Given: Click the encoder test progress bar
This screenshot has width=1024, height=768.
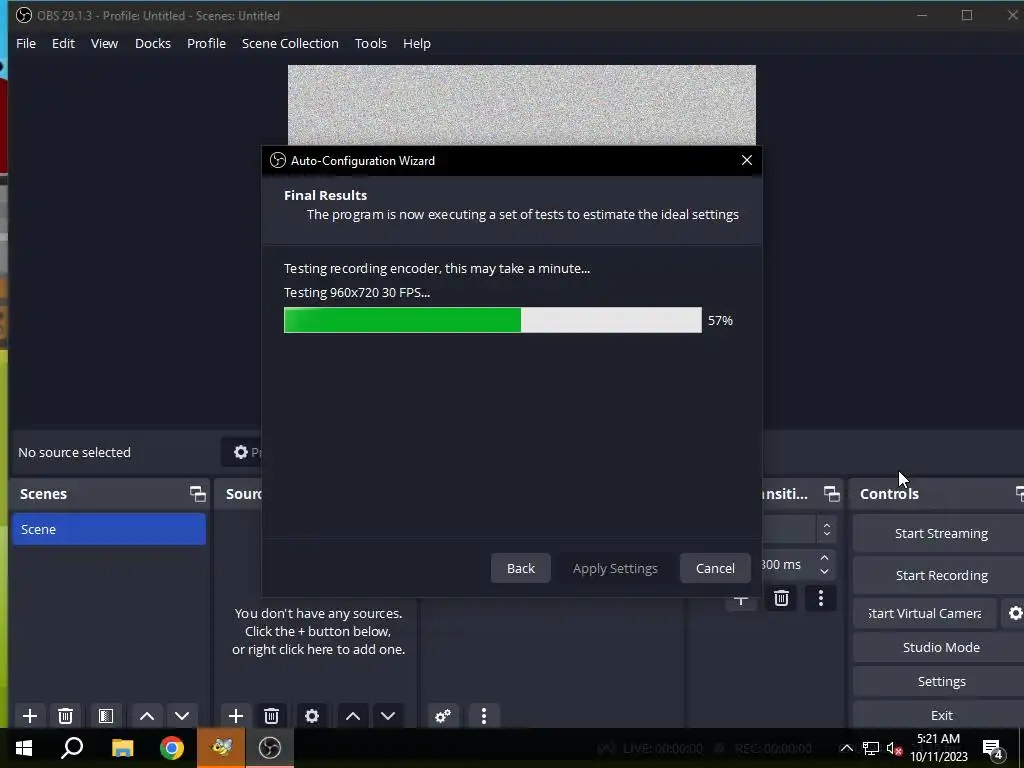Looking at the screenshot, I should pyautogui.click(x=493, y=320).
